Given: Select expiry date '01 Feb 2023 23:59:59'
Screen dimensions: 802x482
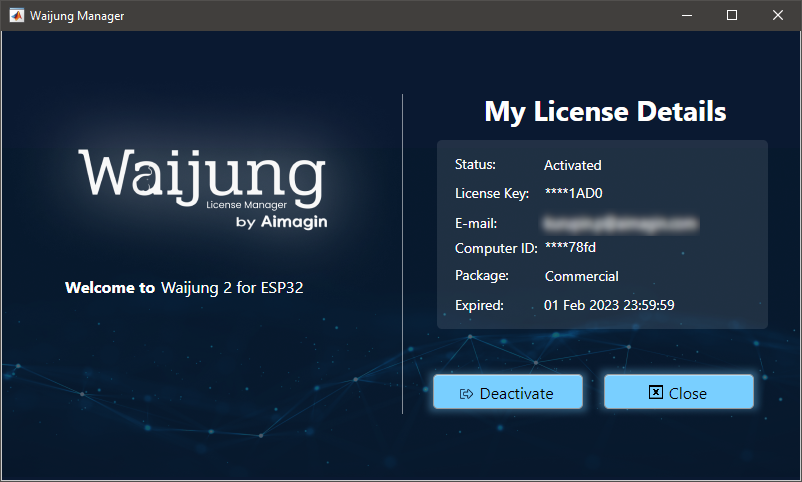Looking at the screenshot, I should (x=609, y=305).
